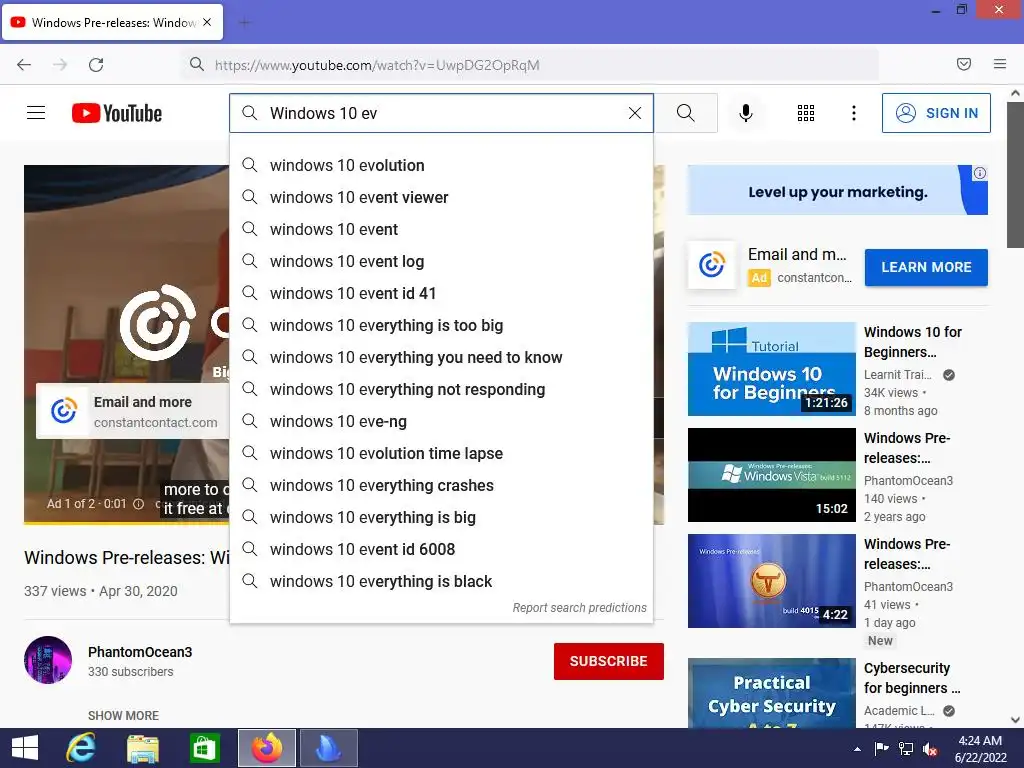Screen dimensions: 1024x768
Task: Open File Explorer from the taskbar
Action: [x=142, y=748]
